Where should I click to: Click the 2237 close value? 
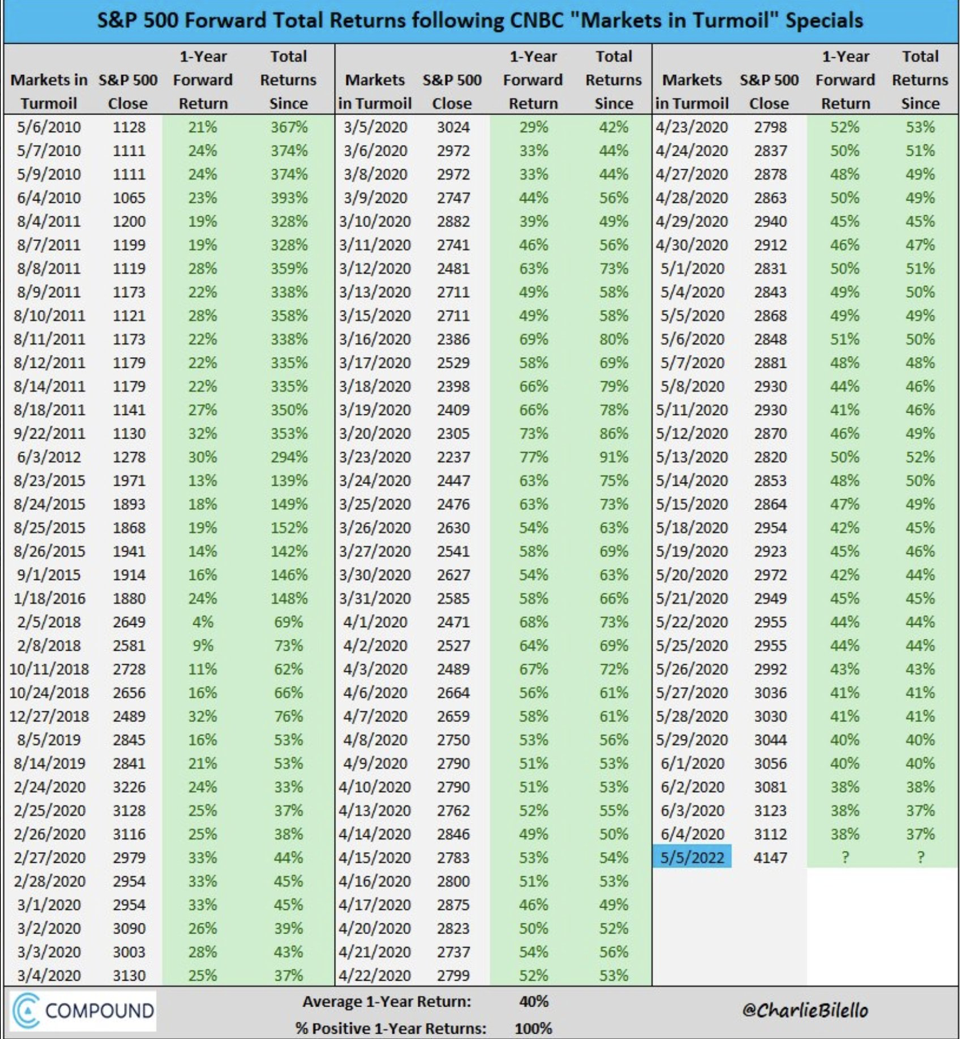(453, 457)
